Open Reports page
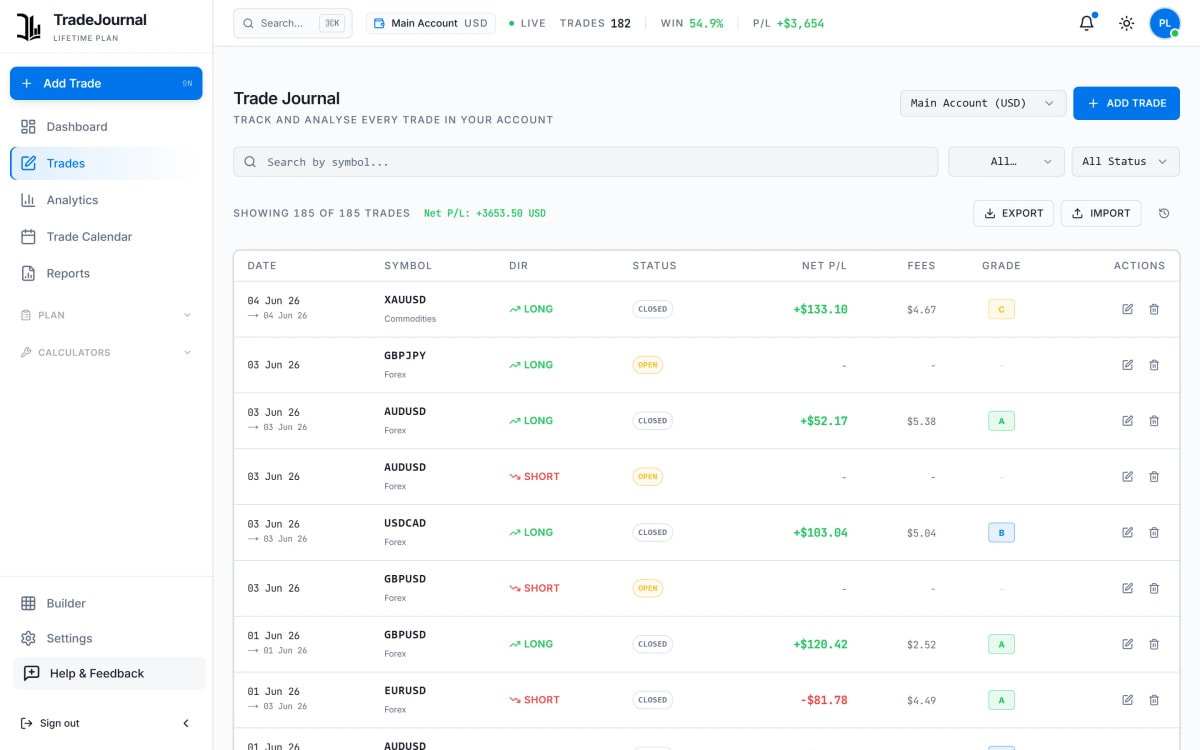 point(106,273)
